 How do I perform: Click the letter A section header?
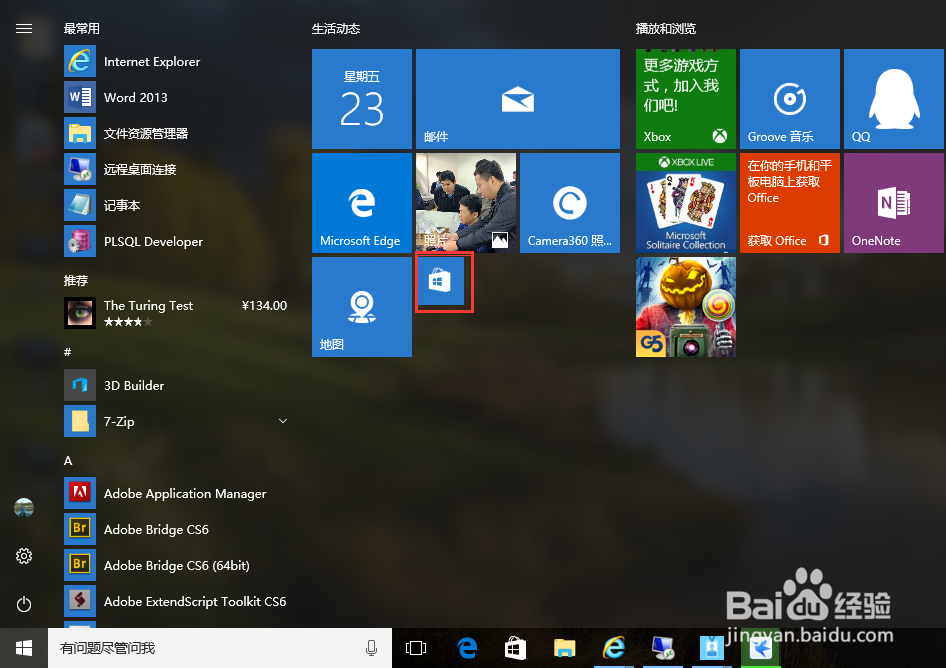68,460
